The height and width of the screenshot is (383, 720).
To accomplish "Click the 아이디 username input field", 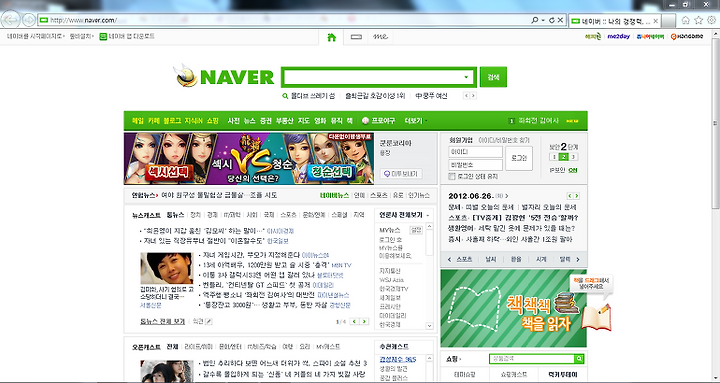I will (x=475, y=152).
